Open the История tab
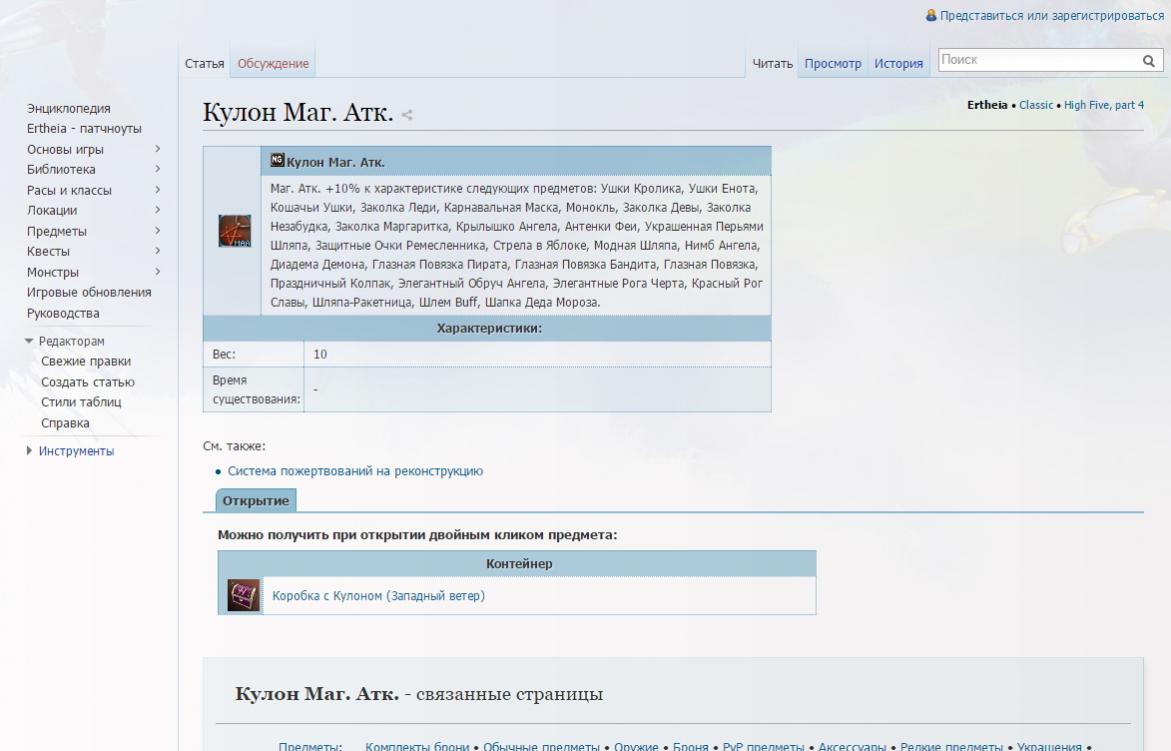Viewport: 1171px width, 751px height. click(898, 64)
